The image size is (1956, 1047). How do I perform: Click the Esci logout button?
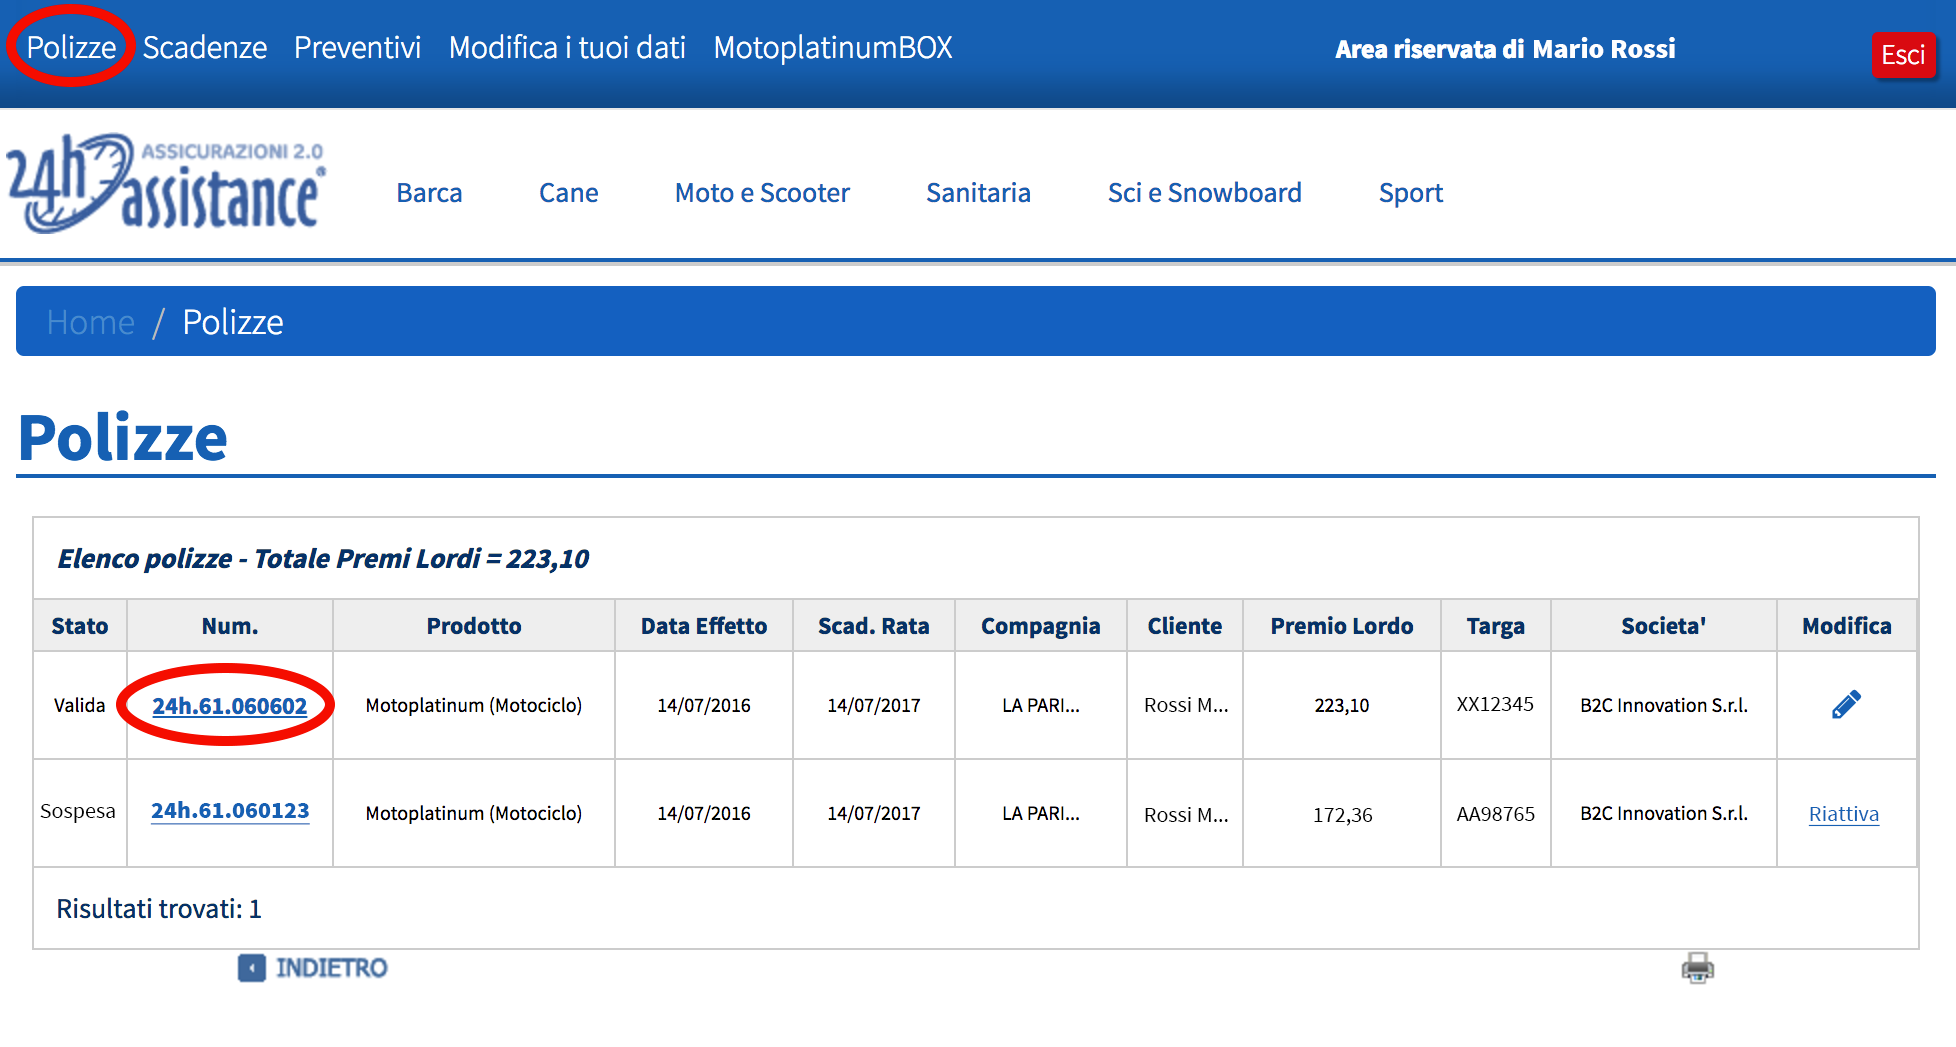pyautogui.click(x=1903, y=54)
